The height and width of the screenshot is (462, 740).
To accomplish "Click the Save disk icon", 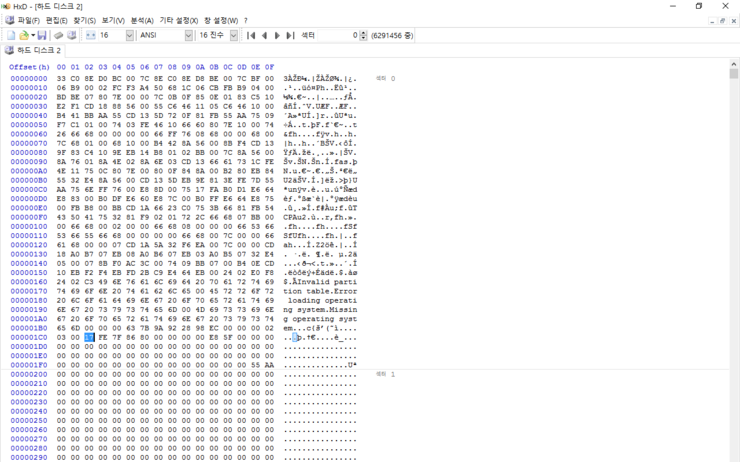I will (x=42, y=35).
